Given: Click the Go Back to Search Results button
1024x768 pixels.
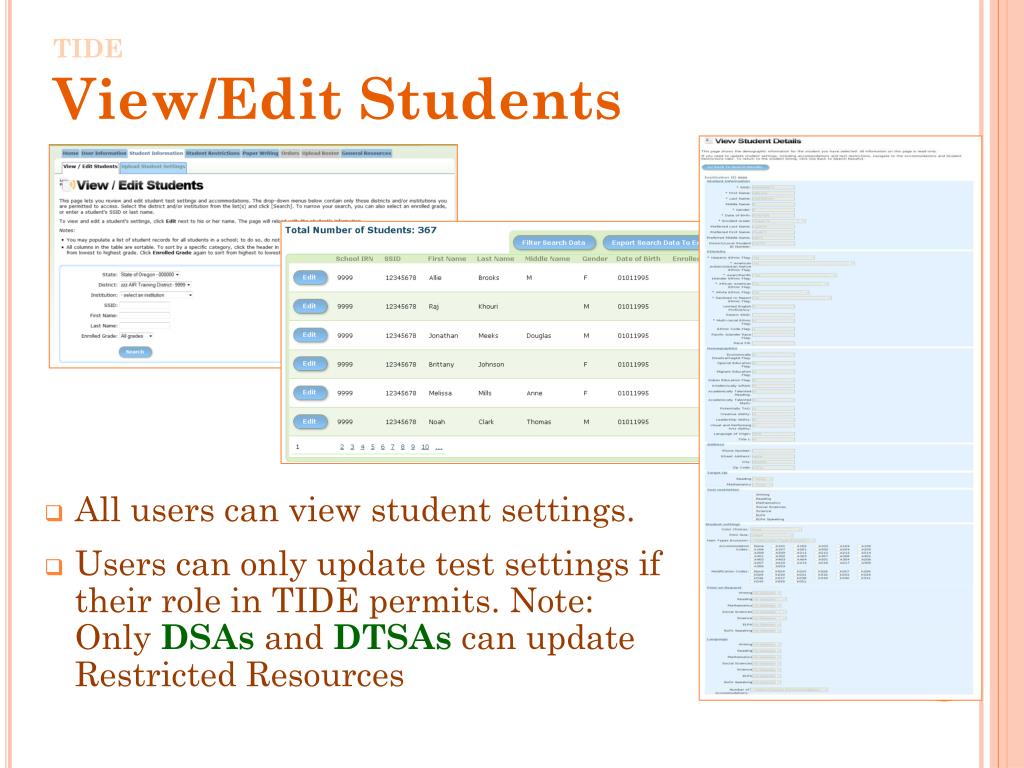Looking at the screenshot, I should 735,167.
